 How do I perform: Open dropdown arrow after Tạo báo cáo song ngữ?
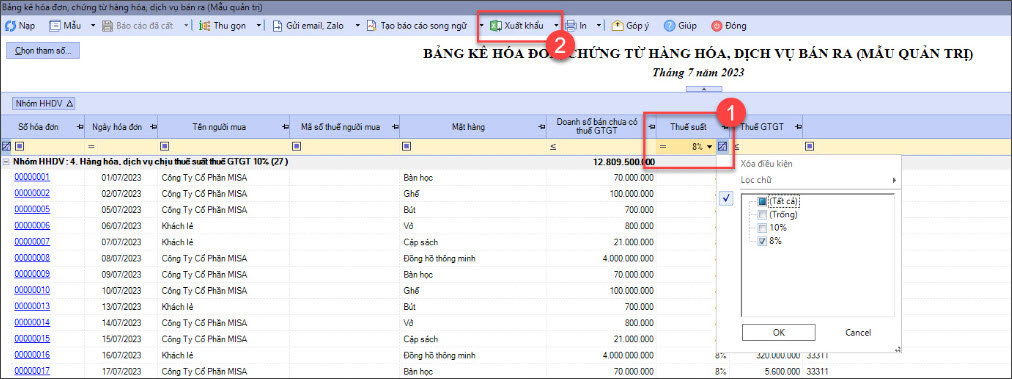(x=480, y=26)
